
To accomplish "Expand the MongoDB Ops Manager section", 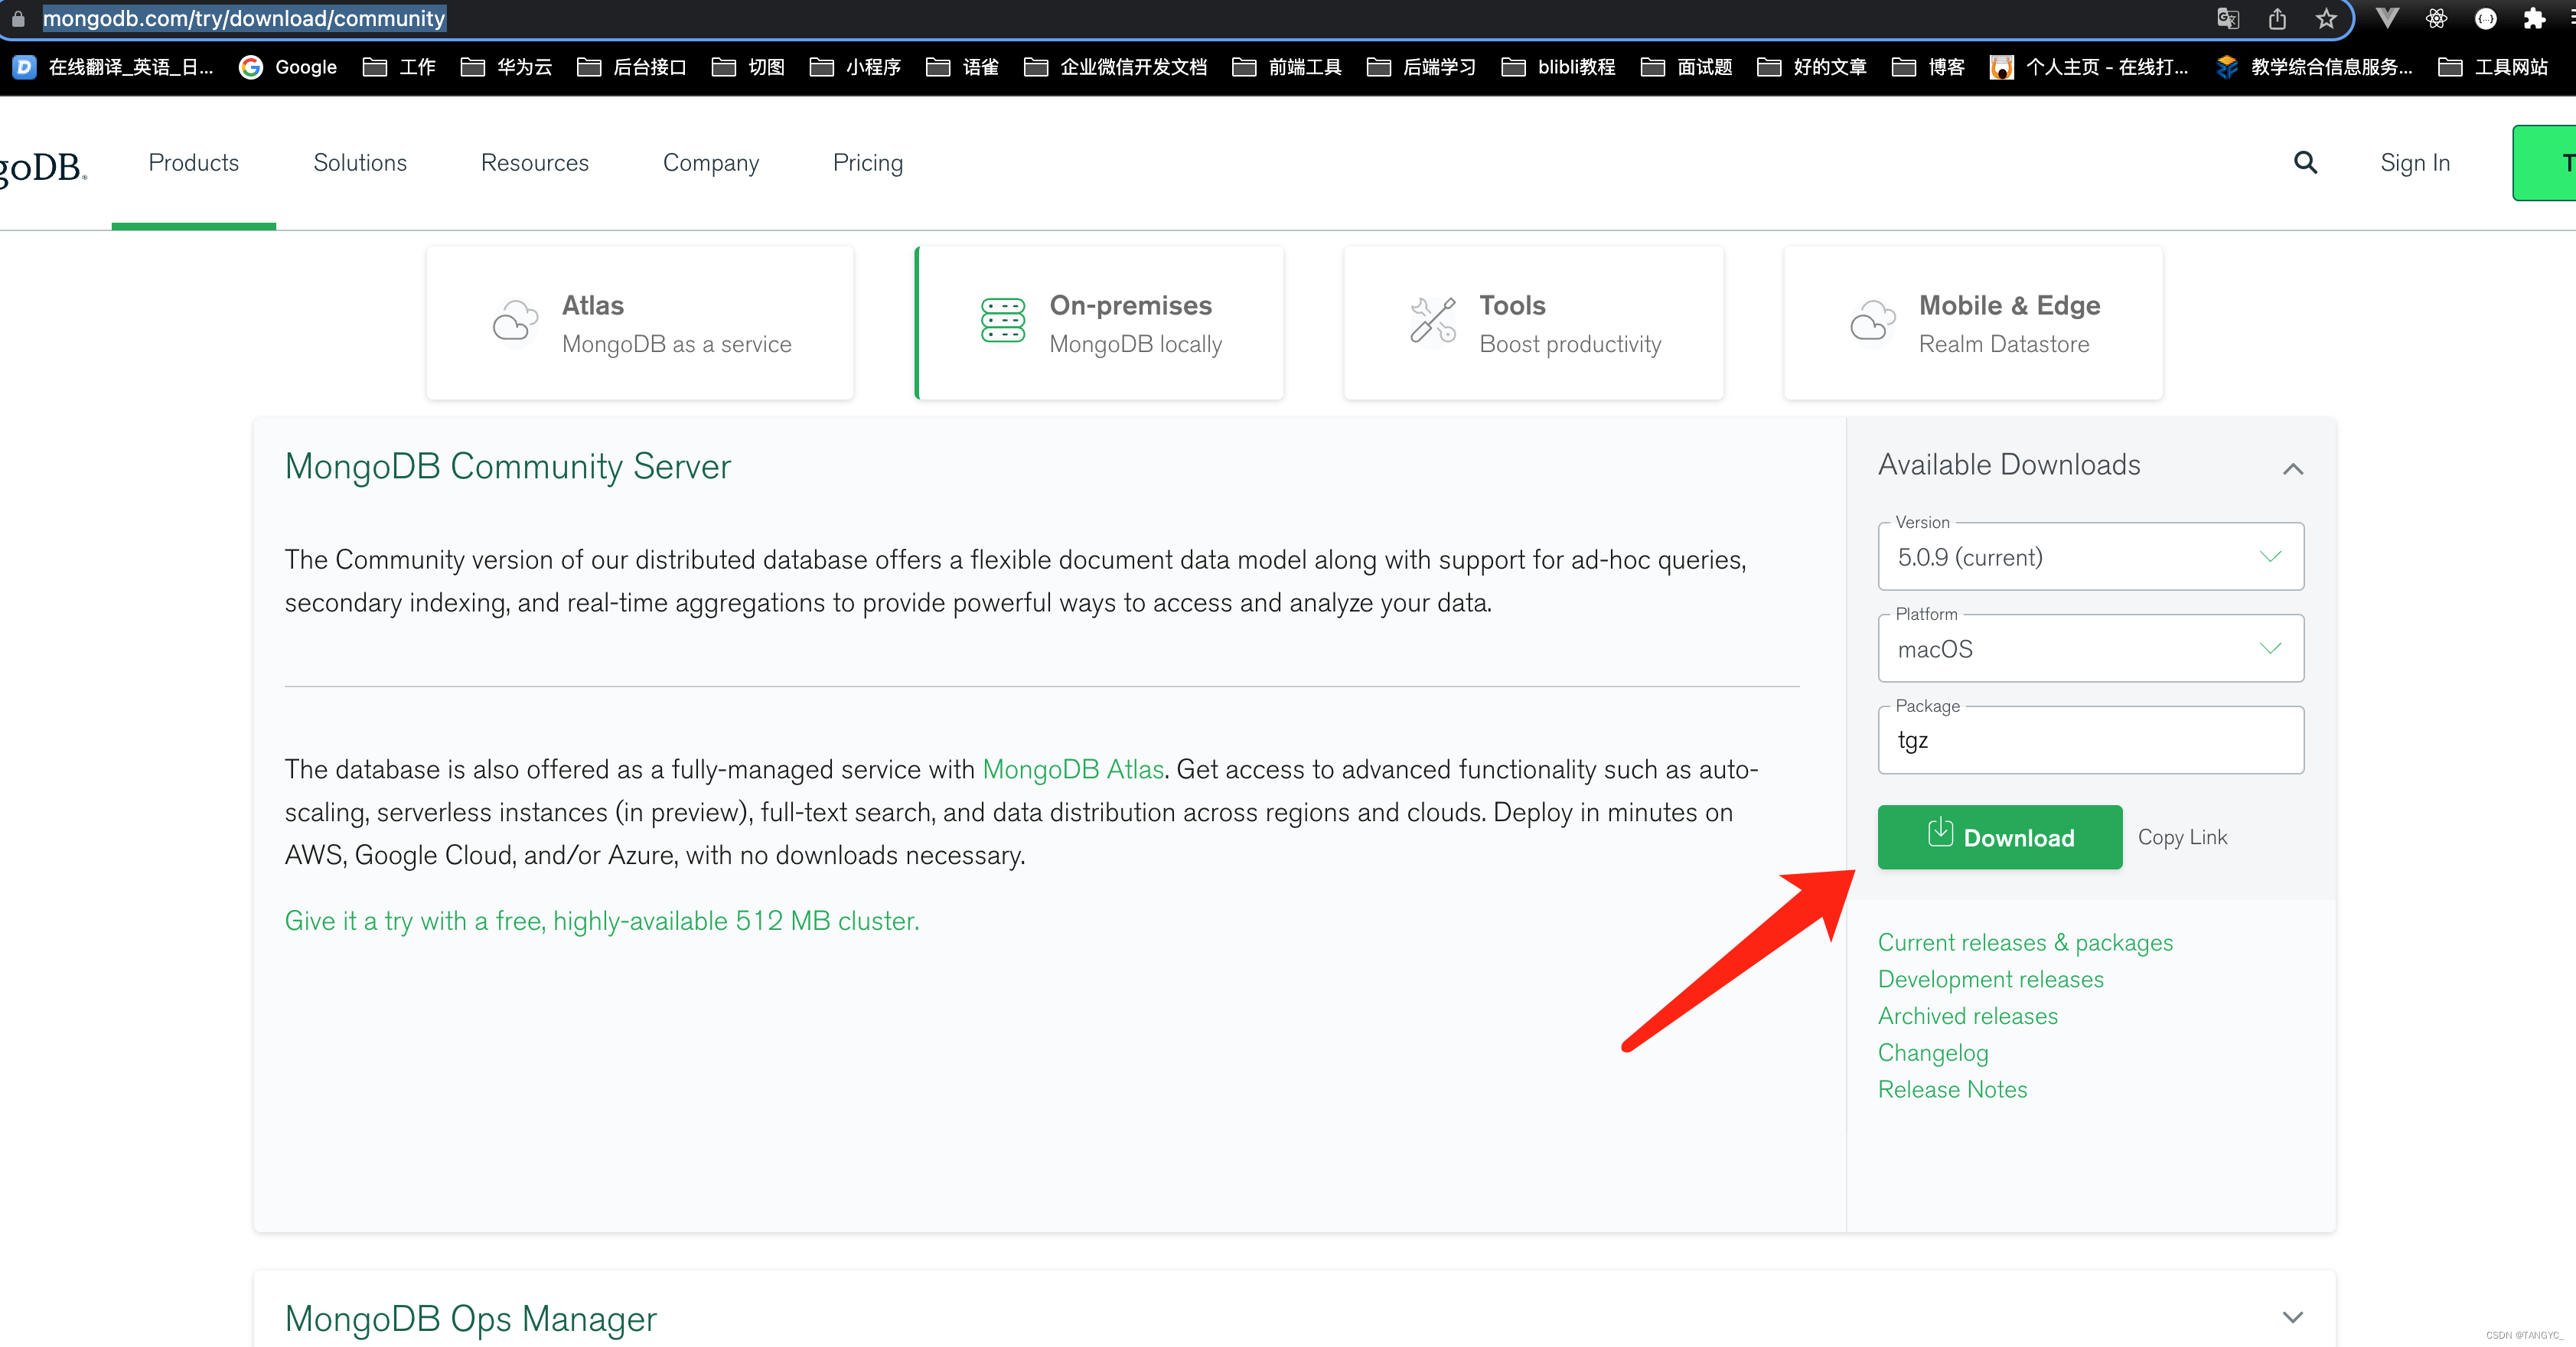I will coord(2293,1317).
